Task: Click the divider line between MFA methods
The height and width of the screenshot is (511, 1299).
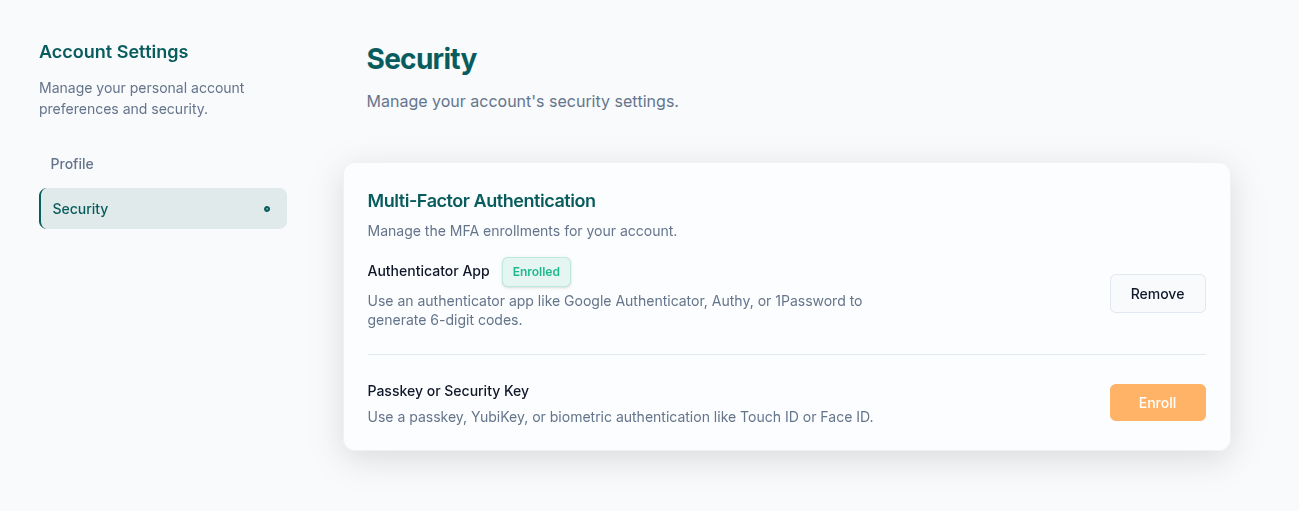Action: tap(787, 355)
